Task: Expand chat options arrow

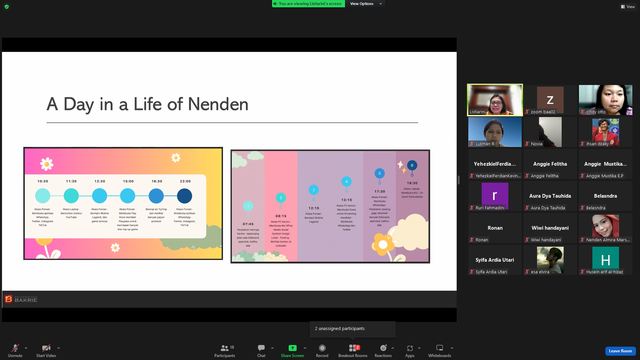Action: 272,348
